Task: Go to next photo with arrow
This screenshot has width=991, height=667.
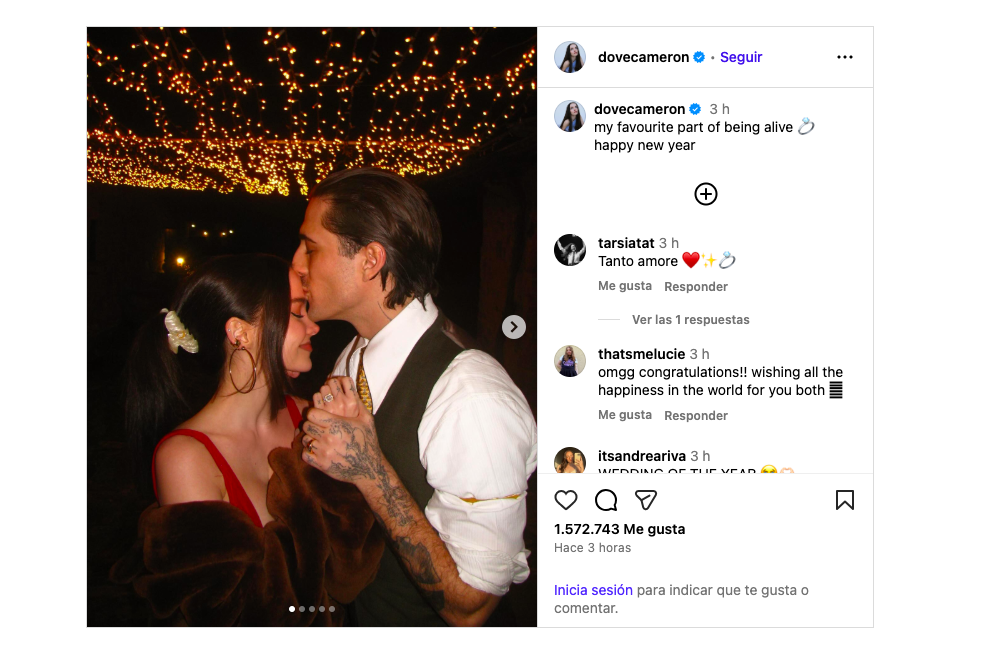Action: point(514,327)
